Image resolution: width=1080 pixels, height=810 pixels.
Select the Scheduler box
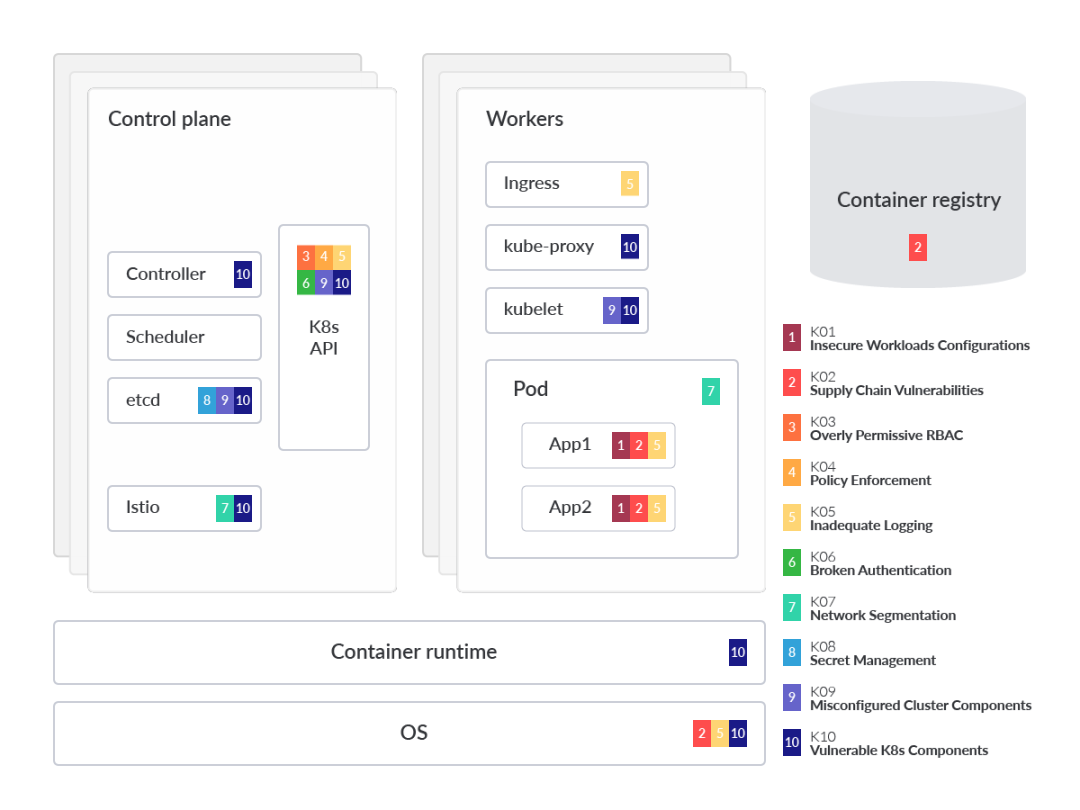click(x=184, y=337)
